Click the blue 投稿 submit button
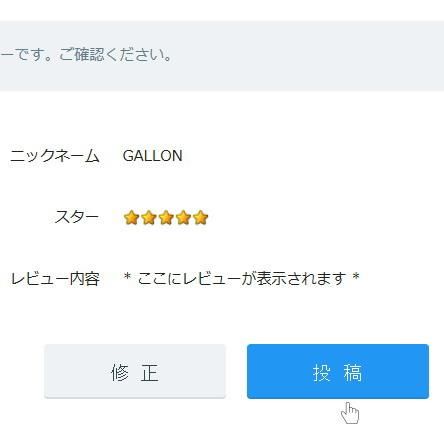The image size is (444, 444). pos(338,371)
